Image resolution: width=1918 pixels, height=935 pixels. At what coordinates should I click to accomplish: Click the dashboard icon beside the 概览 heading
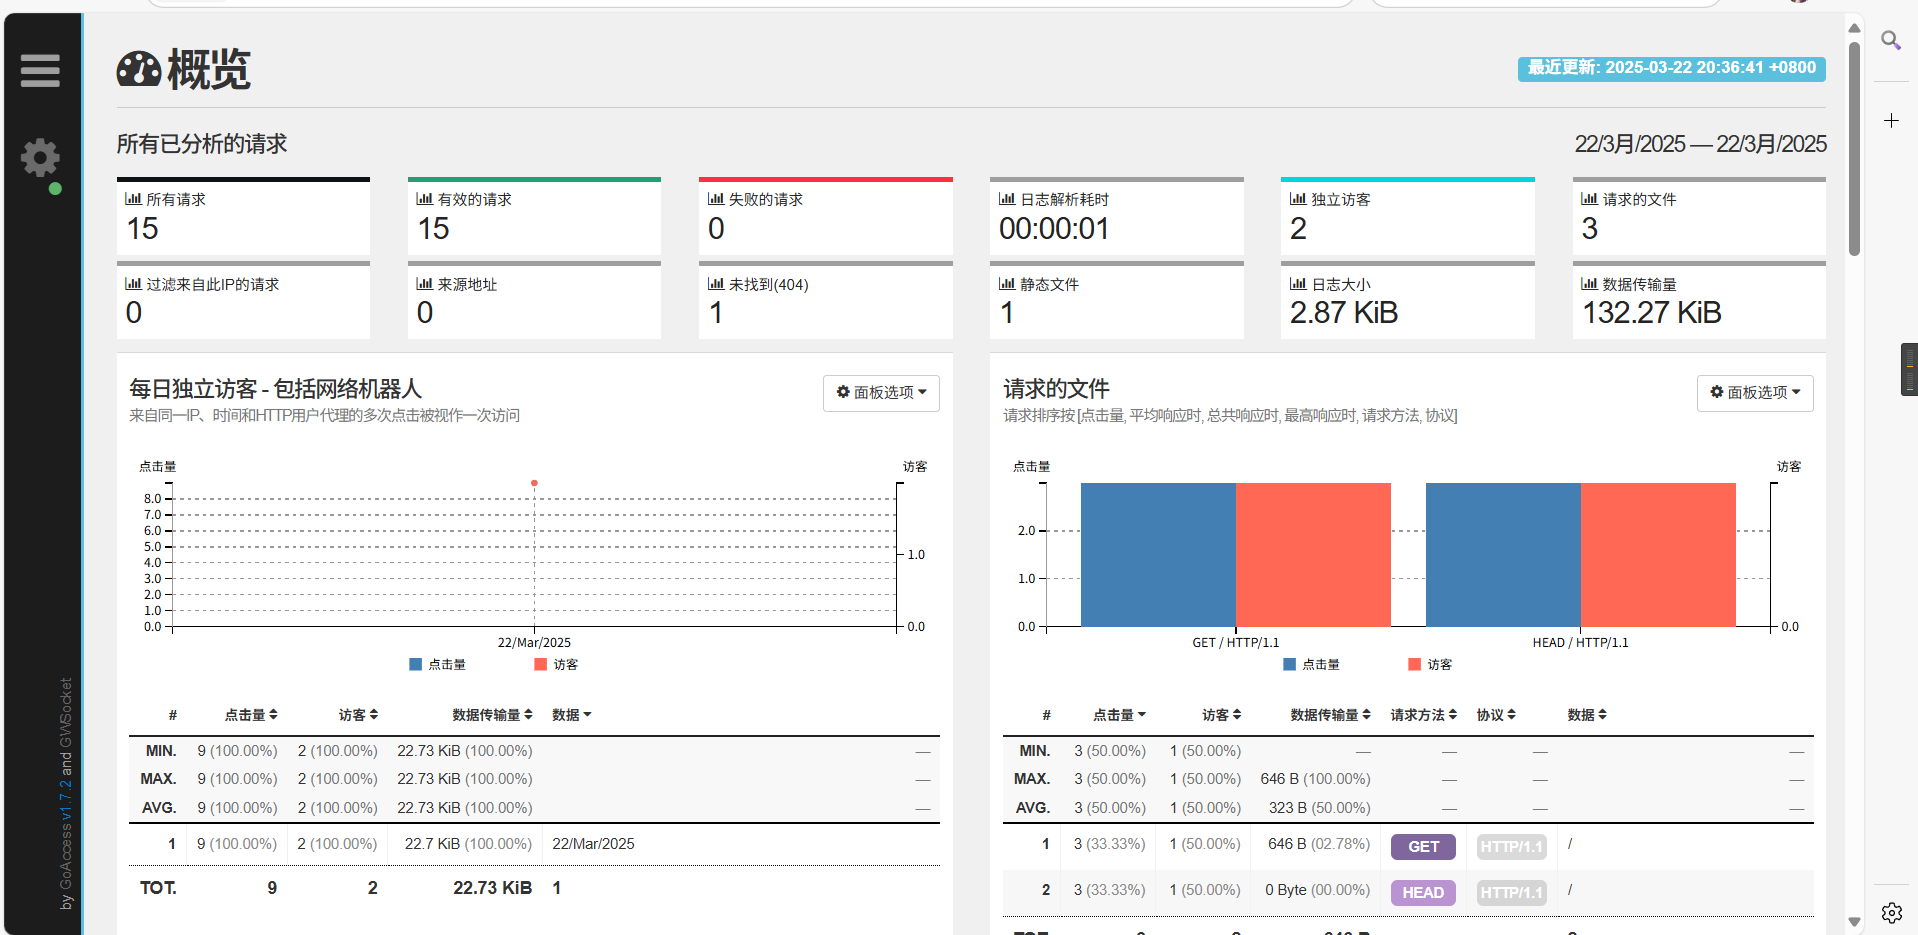(x=138, y=70)
